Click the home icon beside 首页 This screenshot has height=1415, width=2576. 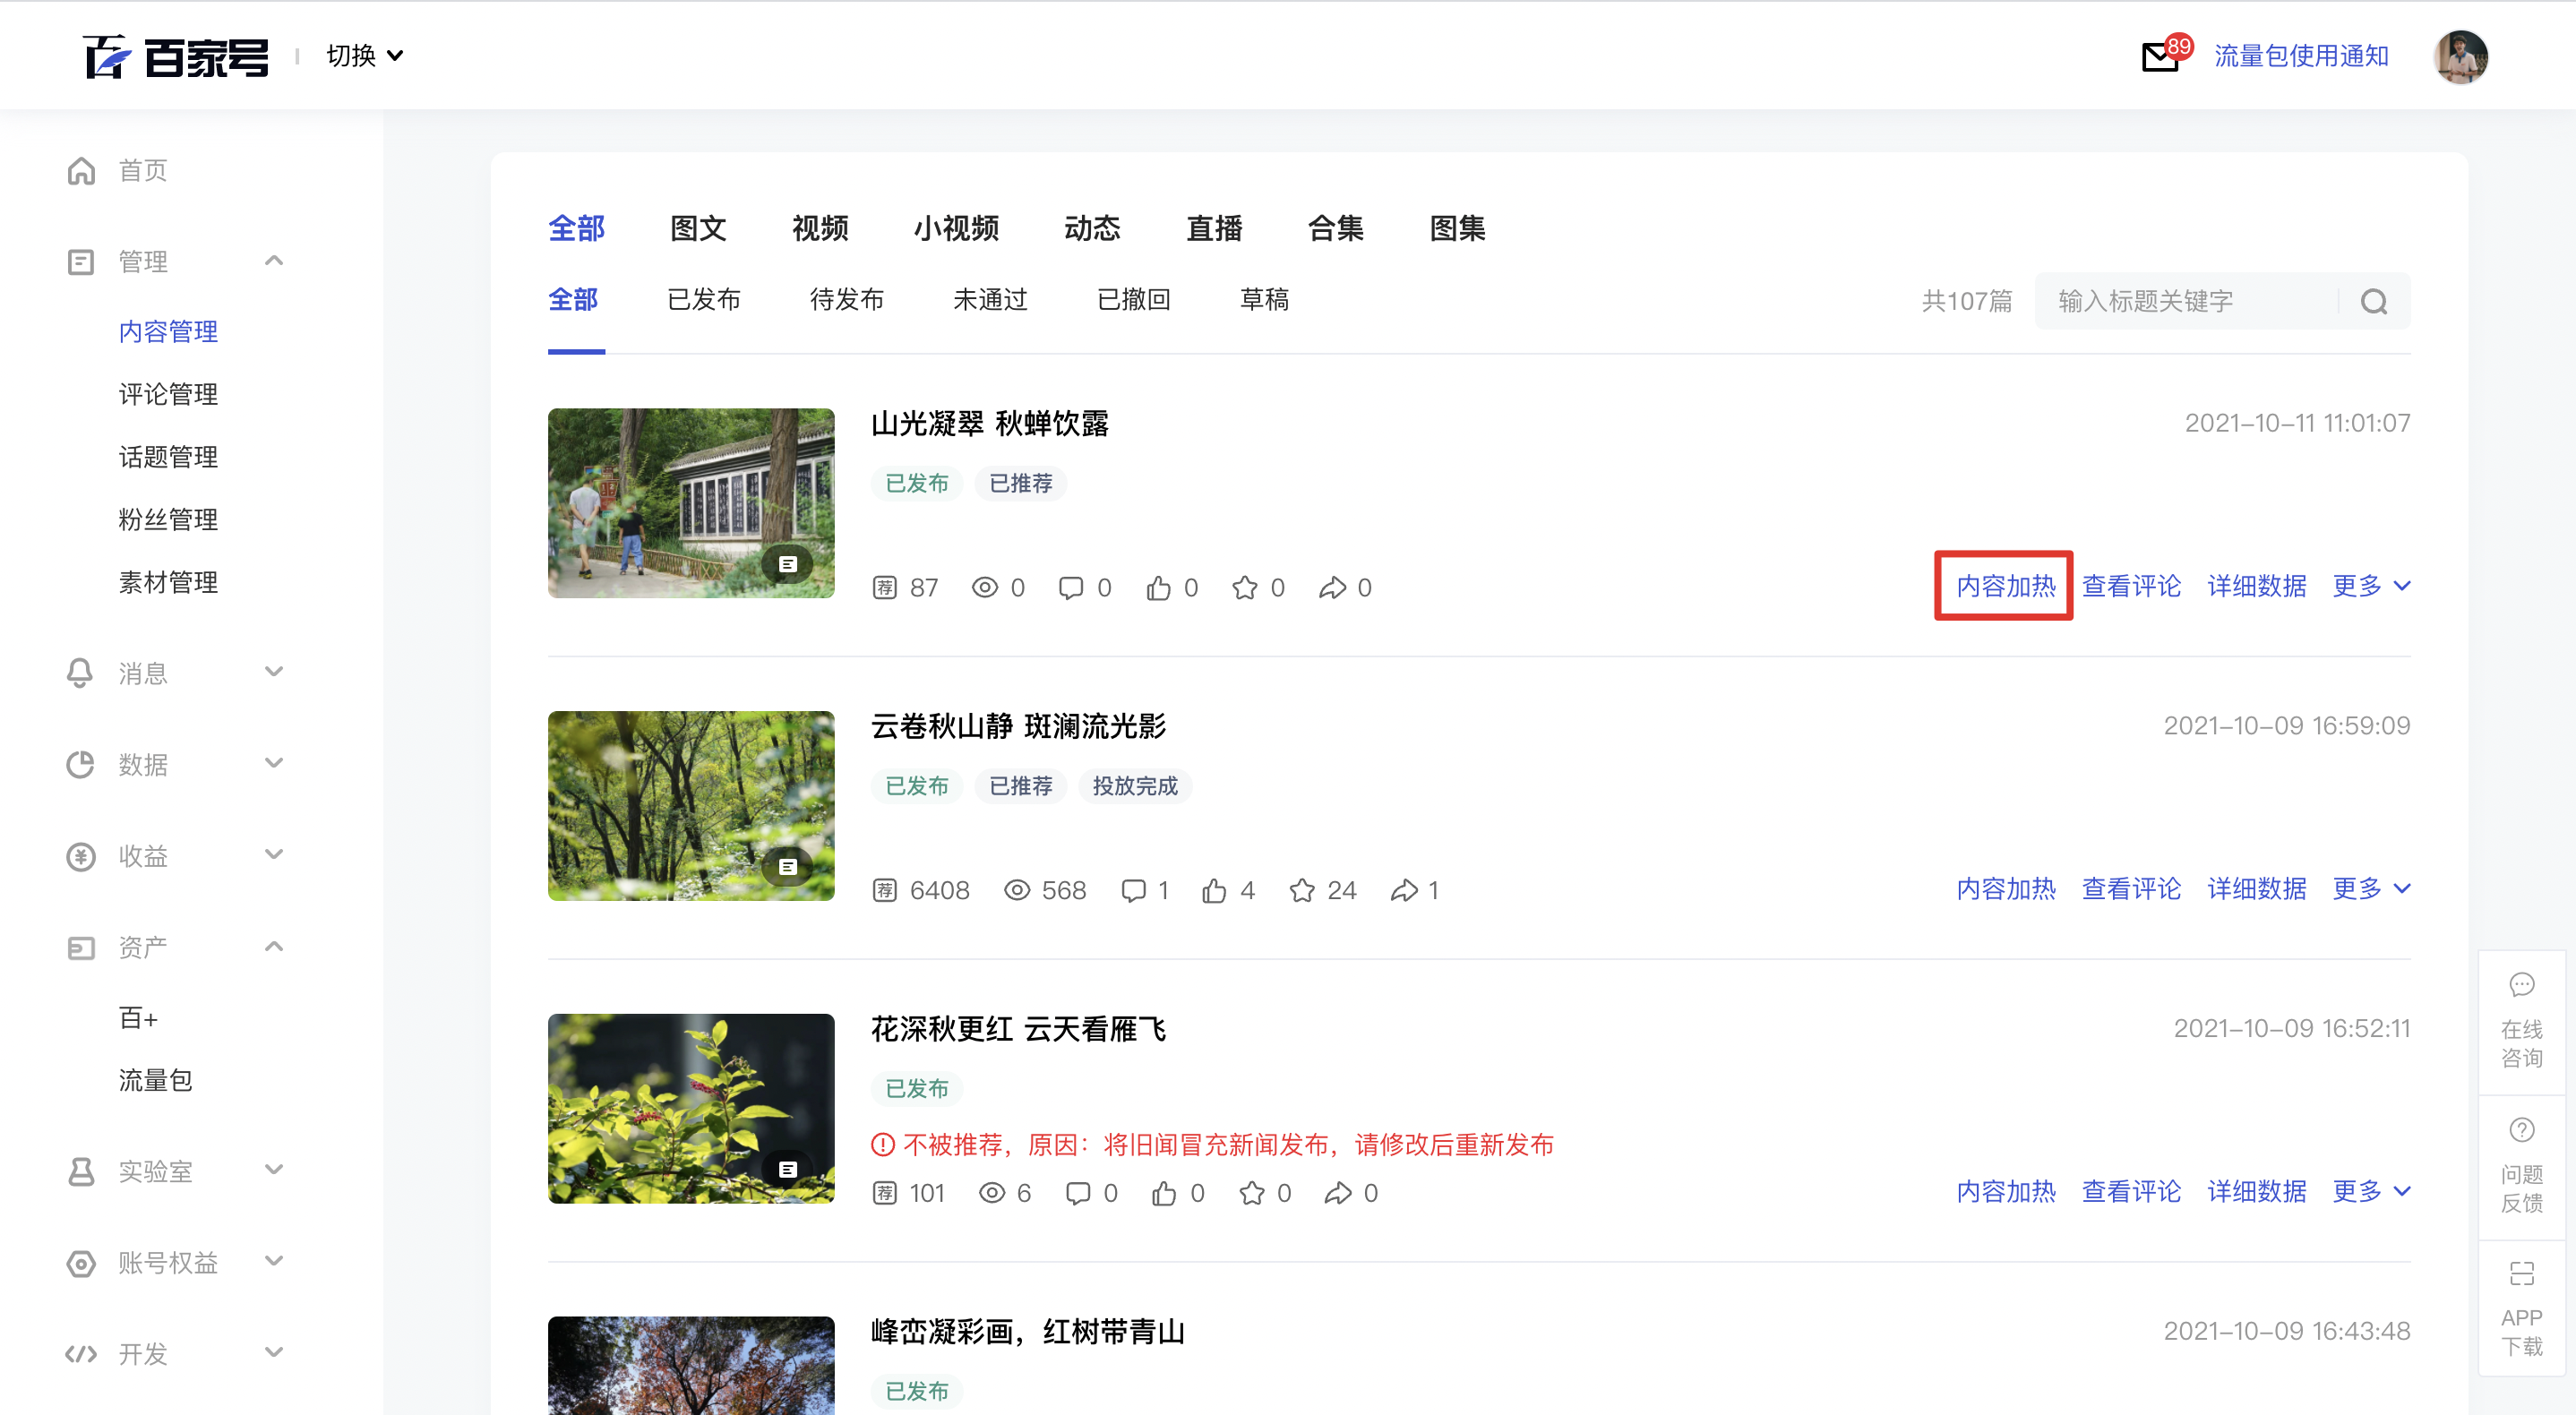(81, 171)
